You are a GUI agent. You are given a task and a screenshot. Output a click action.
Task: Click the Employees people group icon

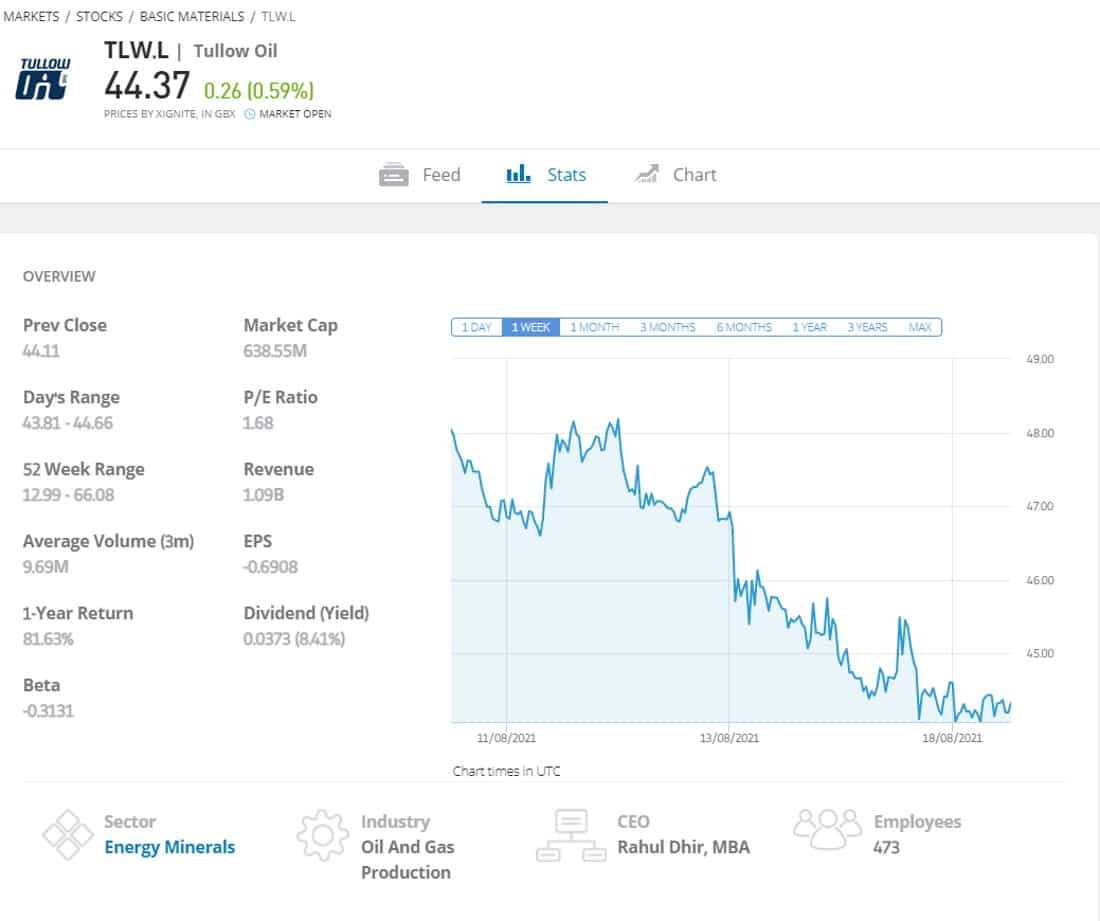tap(828, 829)
